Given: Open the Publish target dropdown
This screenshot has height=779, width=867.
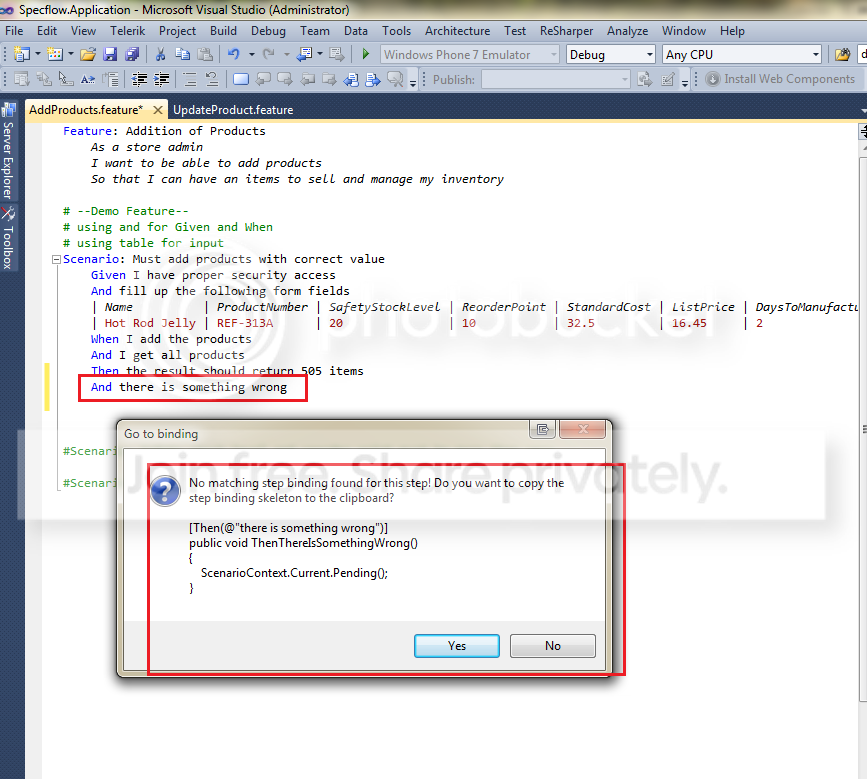Looking at the screenshot, I should (x=556, y=80).
